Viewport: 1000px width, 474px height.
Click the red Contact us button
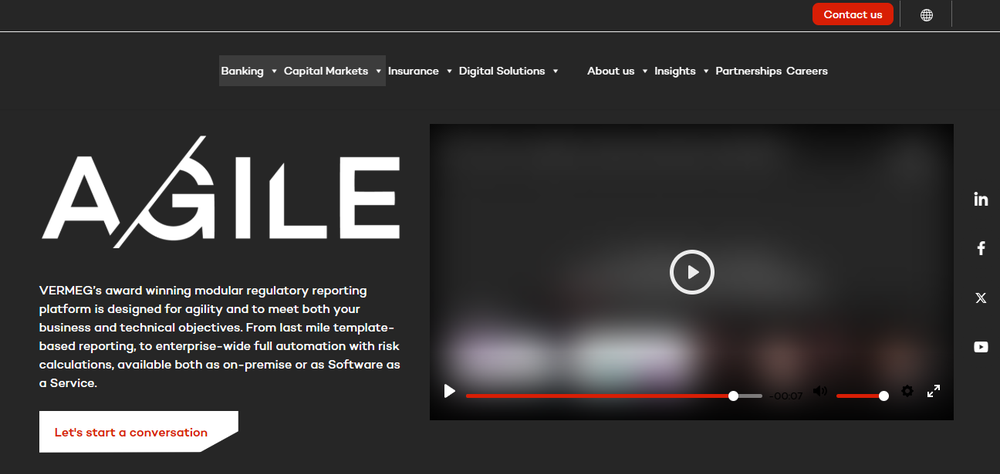coord(853,14)
